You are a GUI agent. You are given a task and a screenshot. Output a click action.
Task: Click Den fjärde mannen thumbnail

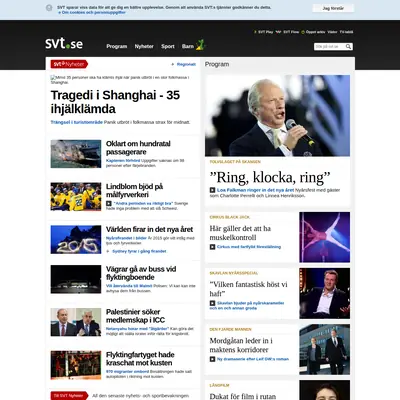click(325, 349)
